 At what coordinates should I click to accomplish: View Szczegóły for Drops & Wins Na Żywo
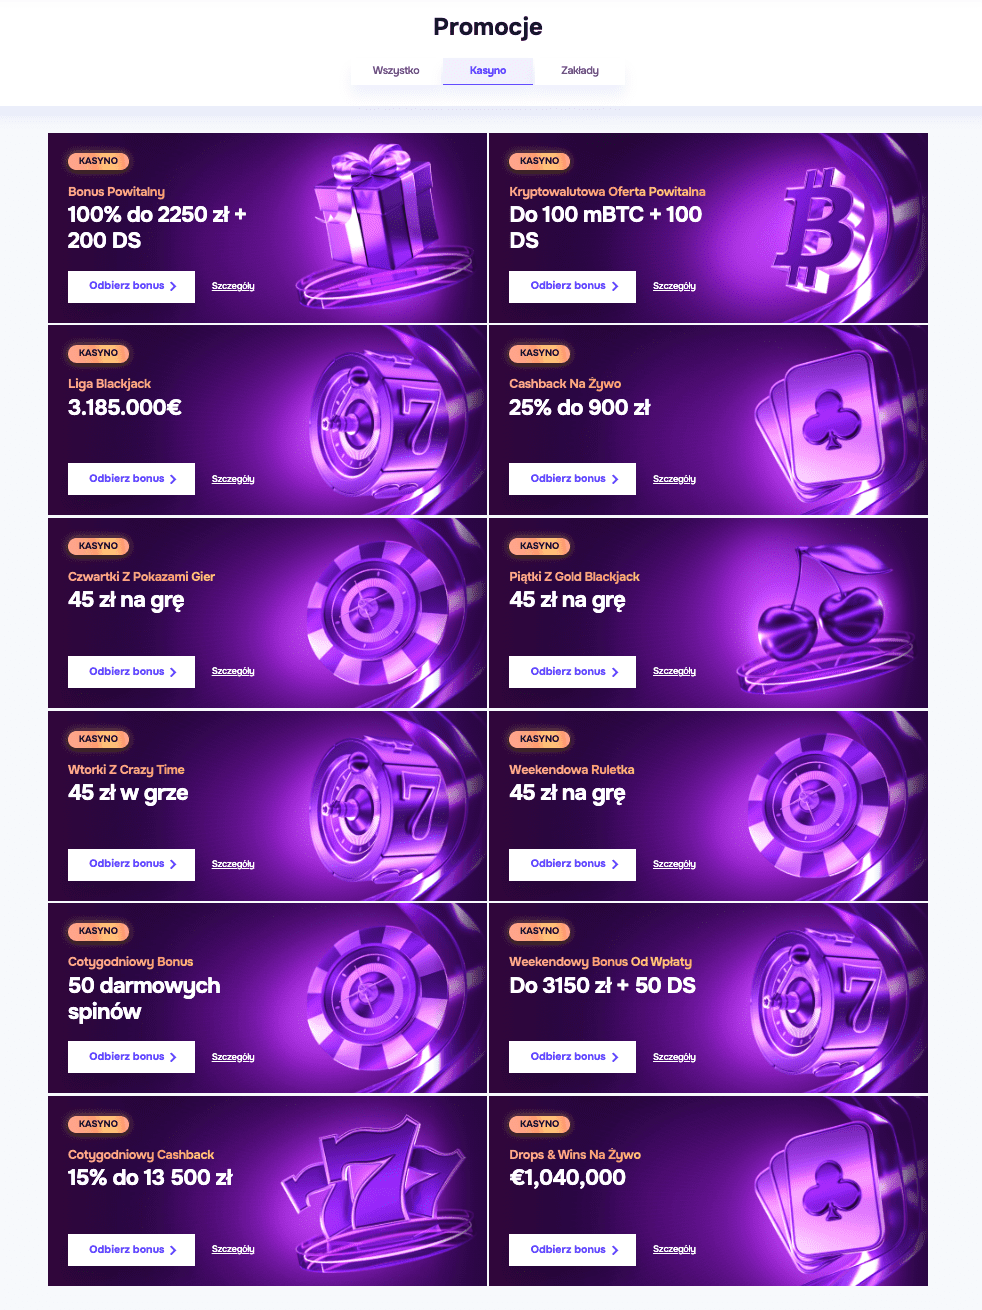(674, 1249)
